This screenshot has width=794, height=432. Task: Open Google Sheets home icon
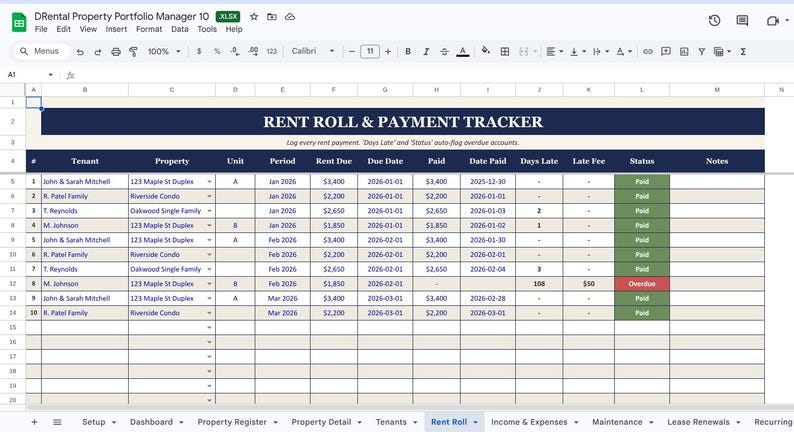(x=19, y=23)
